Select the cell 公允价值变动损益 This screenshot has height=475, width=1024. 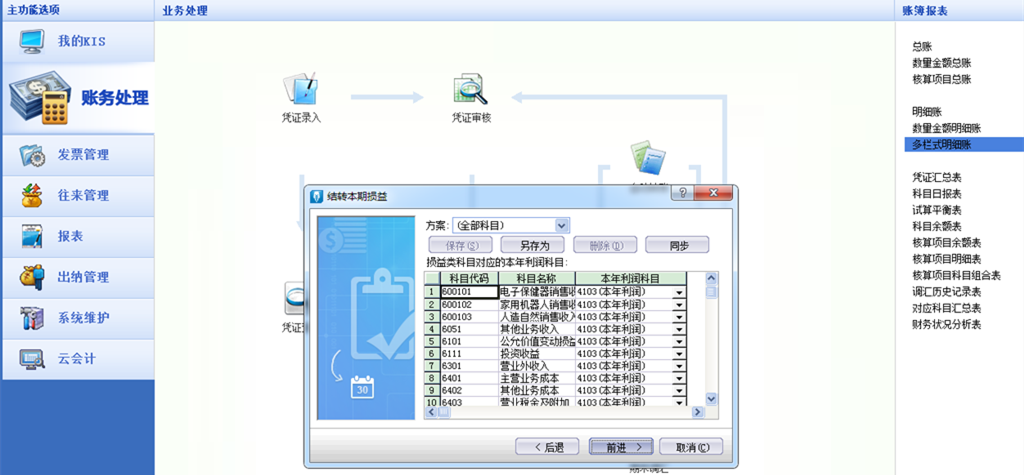point(537,342)
